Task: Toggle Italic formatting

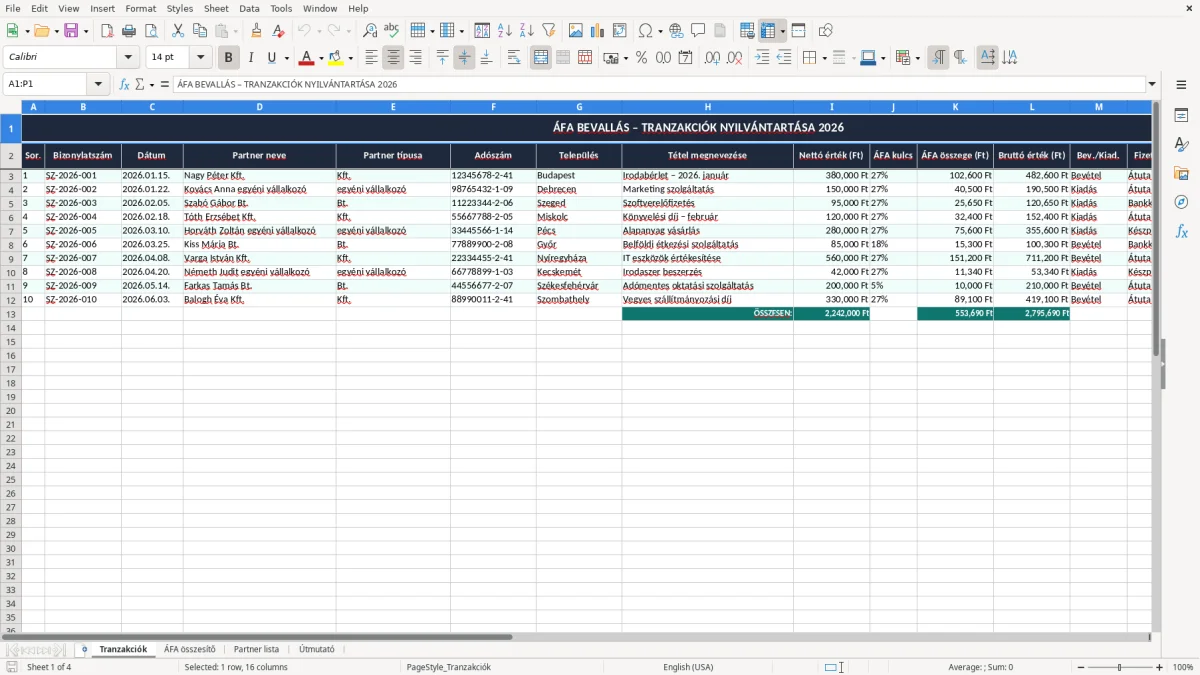Action: [251, 58]
